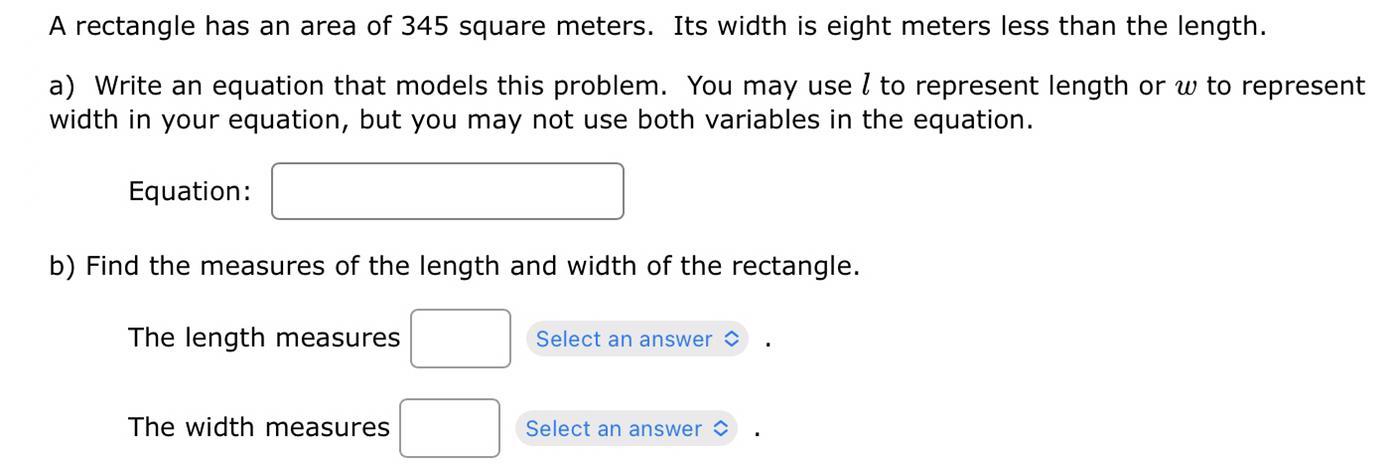Click the number 345 in the problem
The image size is (1400, 466).
425,26
